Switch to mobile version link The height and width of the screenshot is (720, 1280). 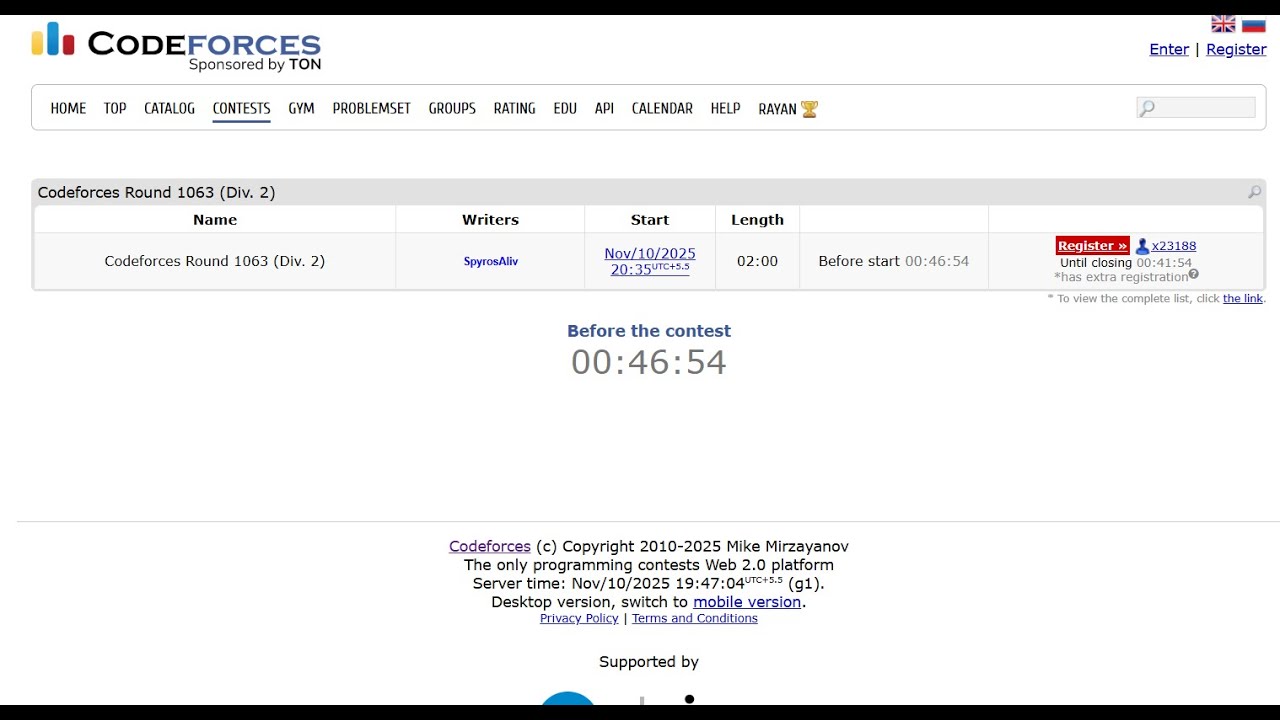coord(747,602)
